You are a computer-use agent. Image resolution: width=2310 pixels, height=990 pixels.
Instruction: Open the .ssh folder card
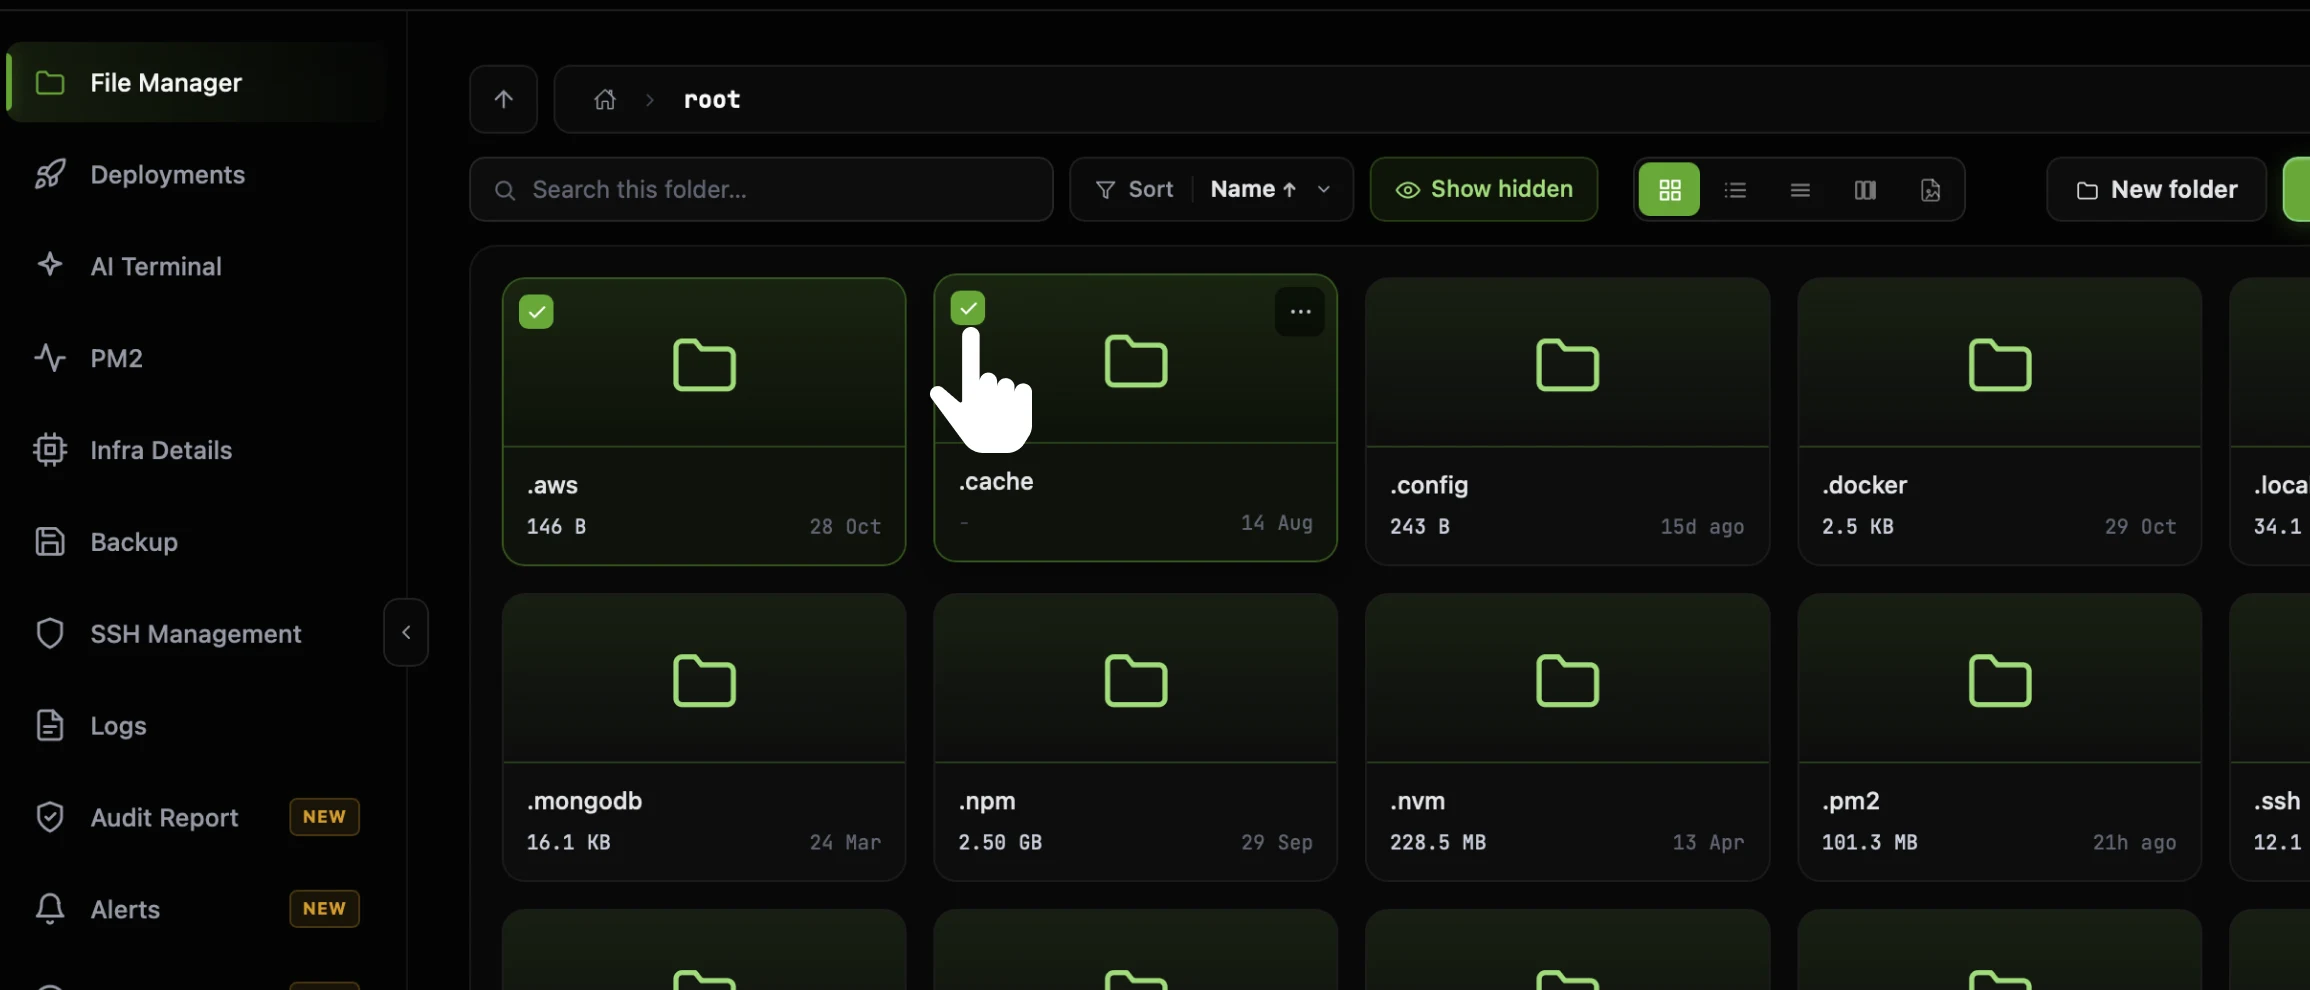tap(2271, 737)
